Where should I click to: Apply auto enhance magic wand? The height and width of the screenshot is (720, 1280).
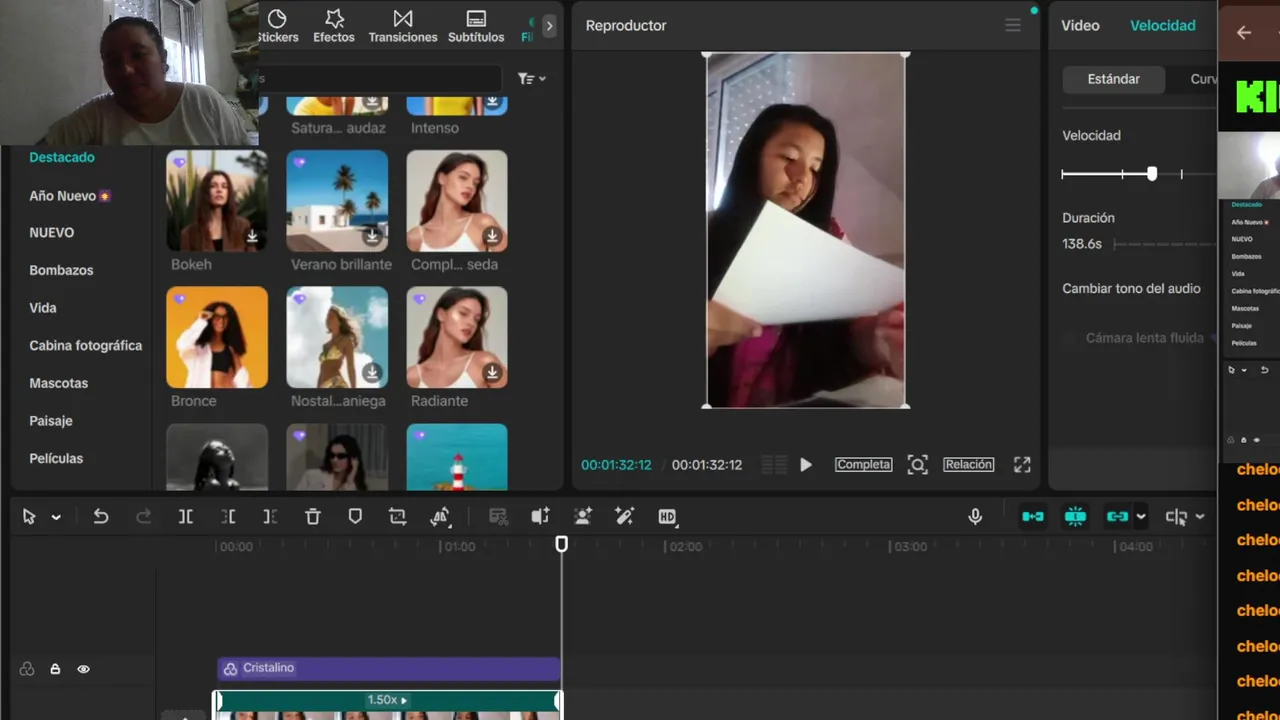coord(625,517)
